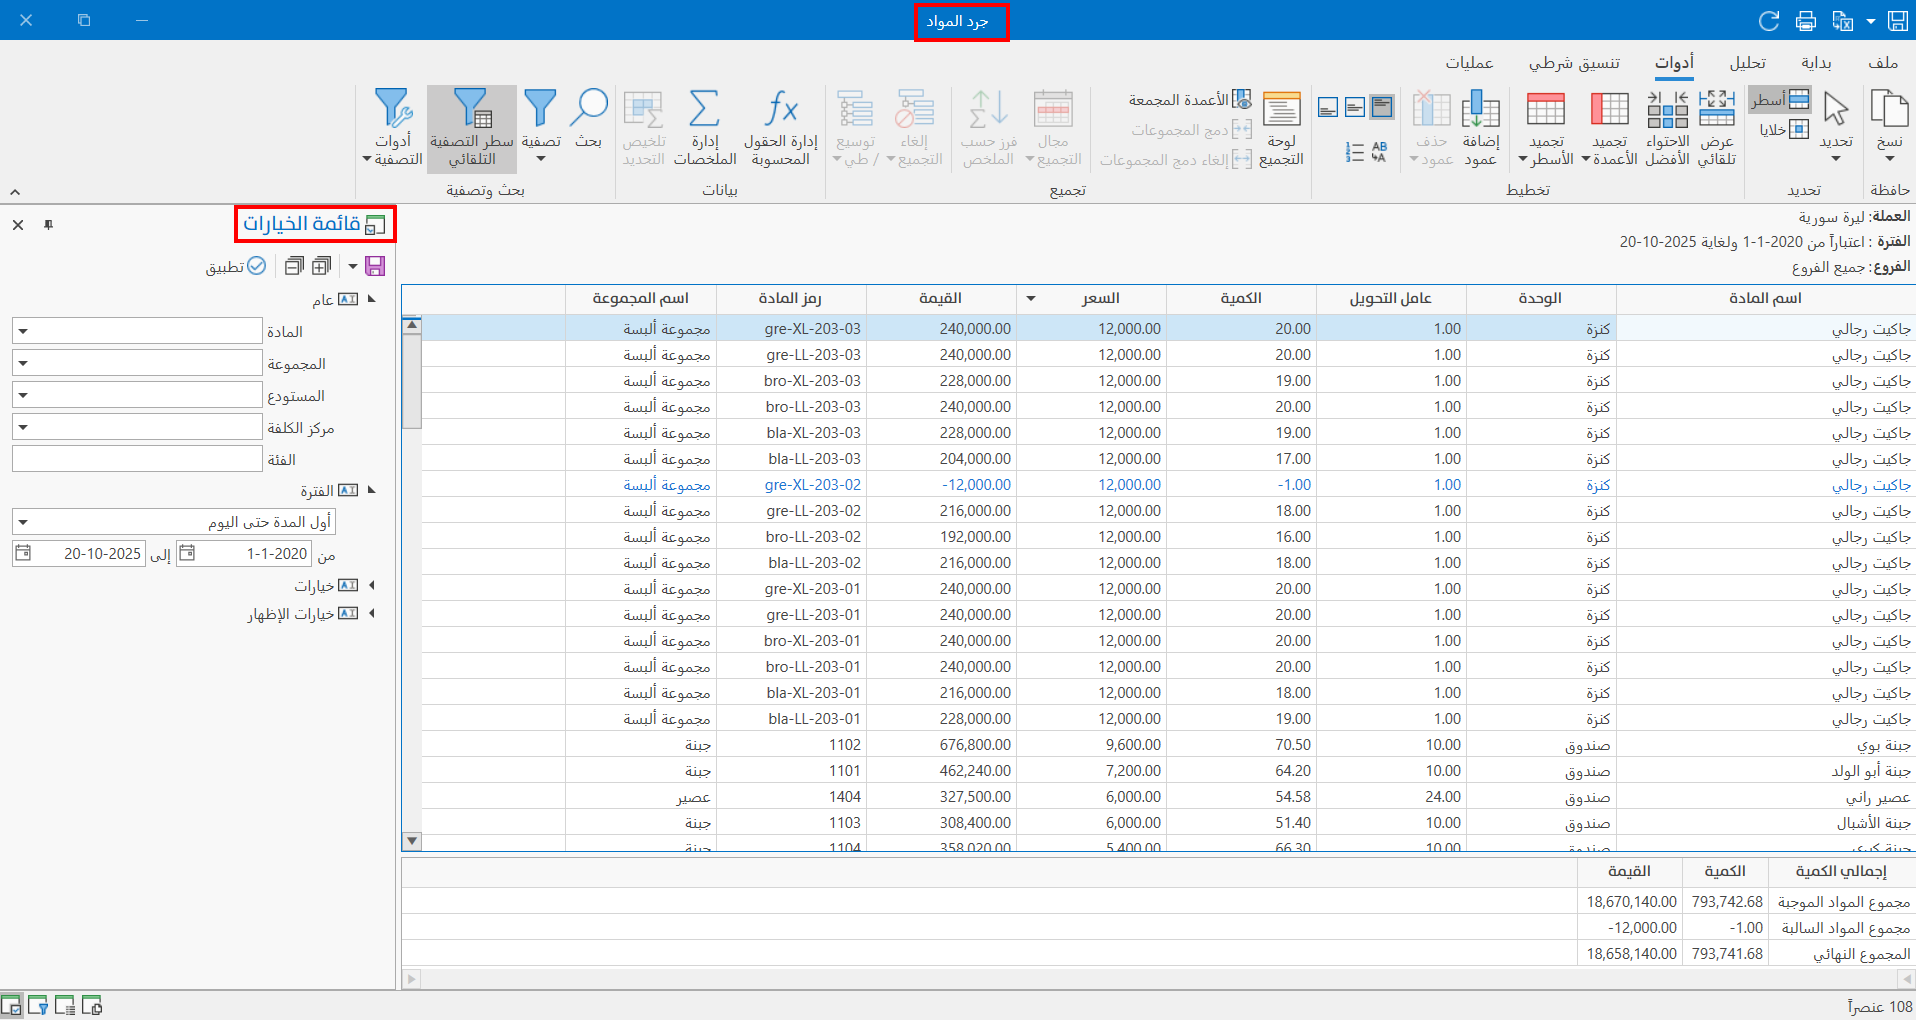Expand the خيارات الإظهار section
This screenshot has height=1020, width=1916.
click(x=371, y=614)
